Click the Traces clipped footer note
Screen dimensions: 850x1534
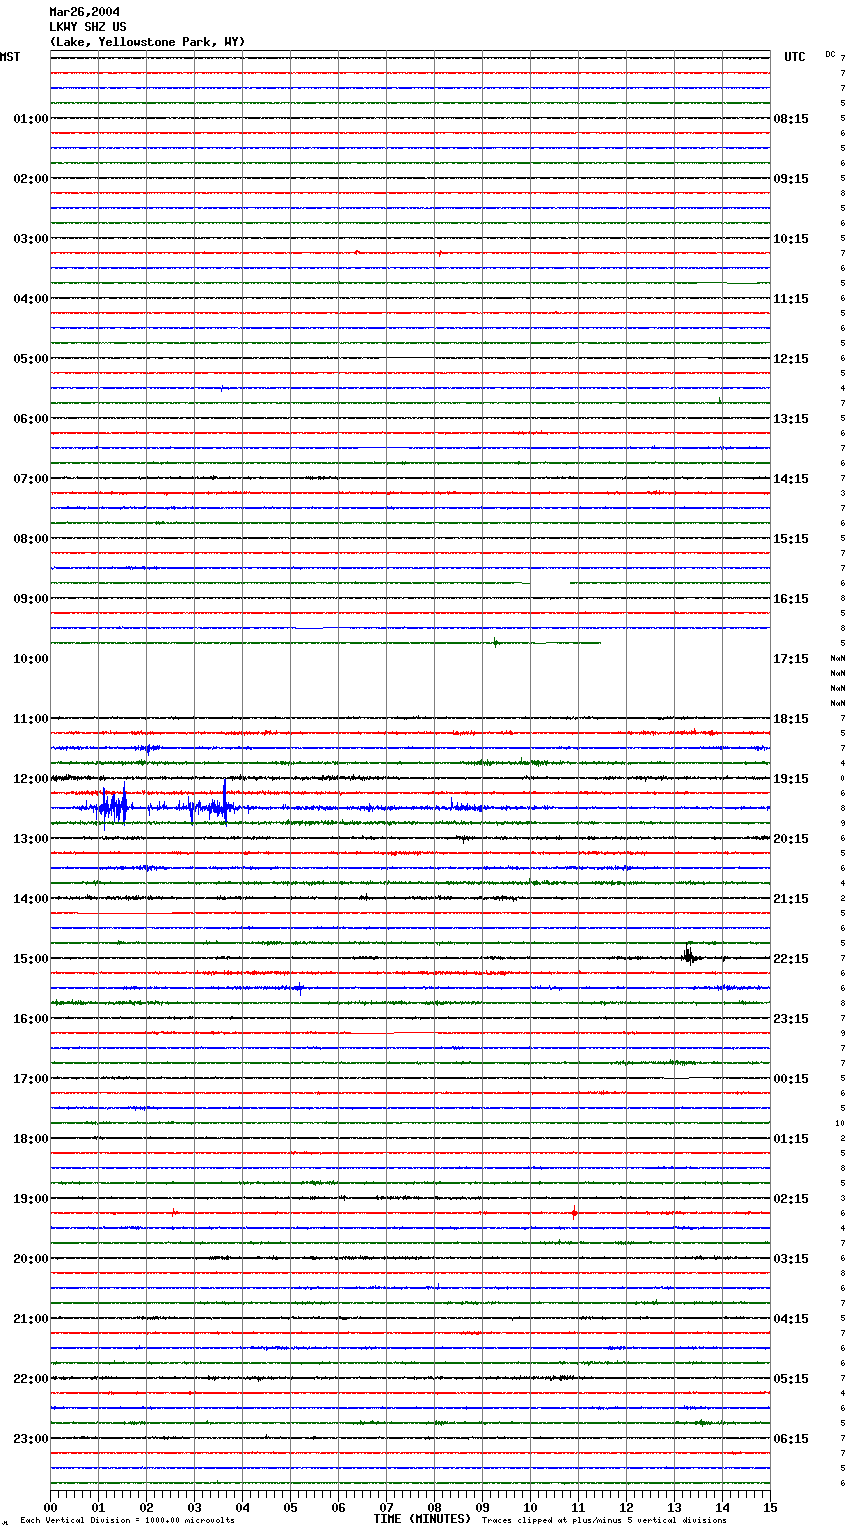604,1520
